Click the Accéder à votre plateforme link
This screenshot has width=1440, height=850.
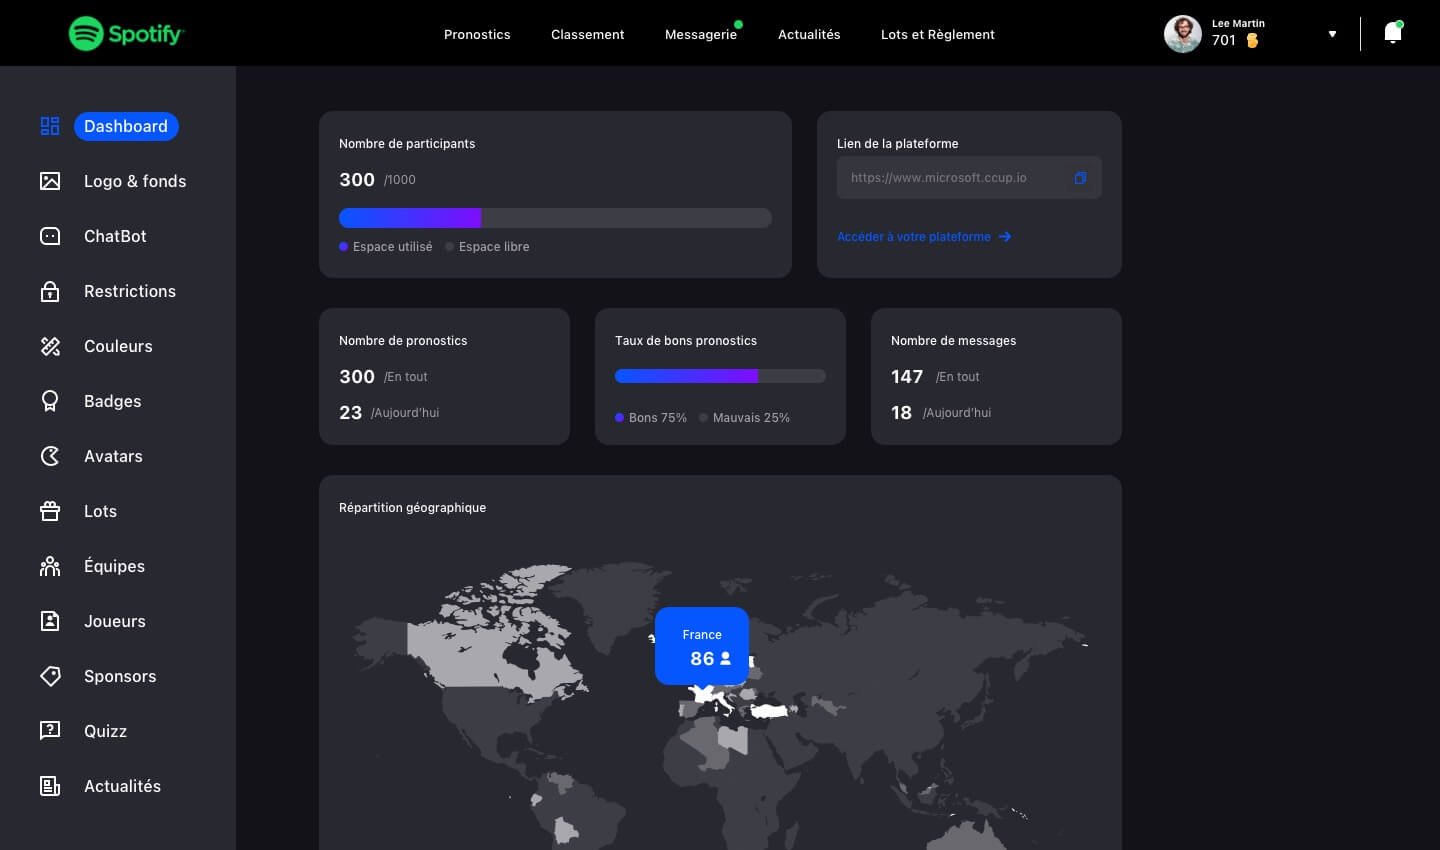tap(913, 237)
